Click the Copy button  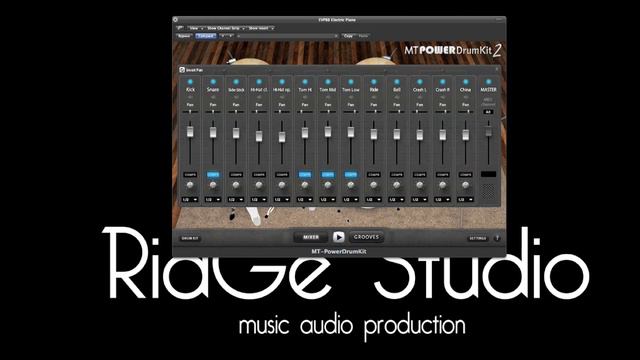[348, 36]
